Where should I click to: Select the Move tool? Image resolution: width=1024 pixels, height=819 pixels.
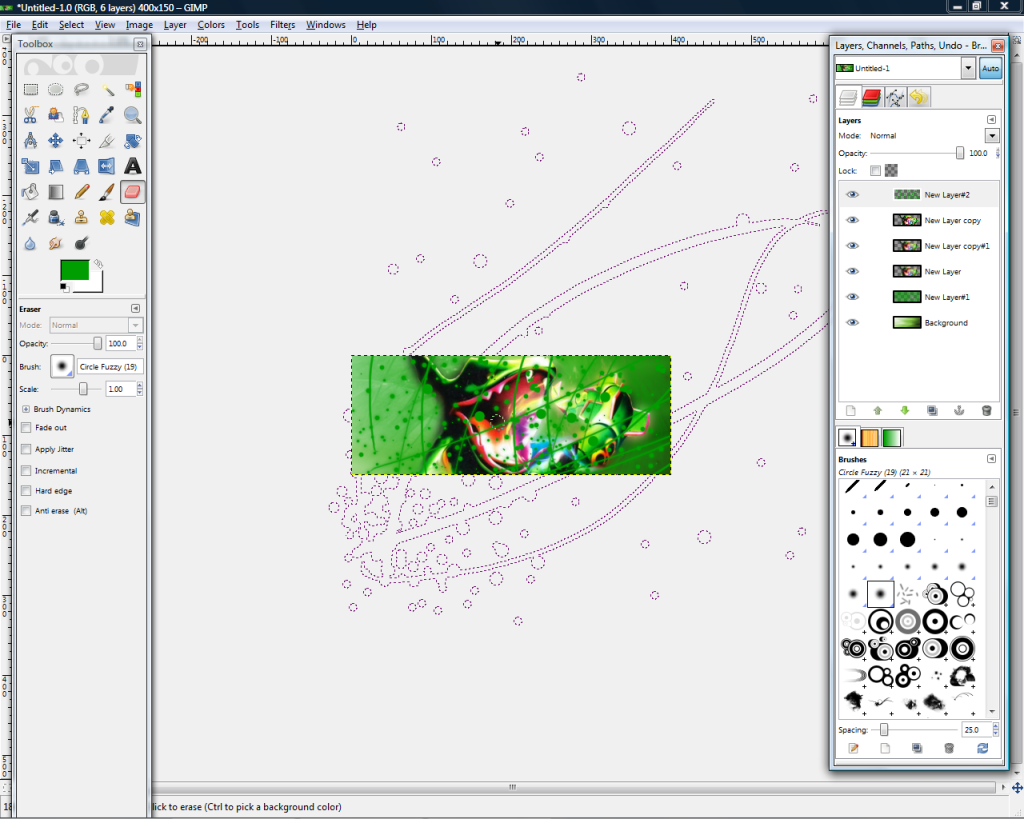tap(56, 140)
